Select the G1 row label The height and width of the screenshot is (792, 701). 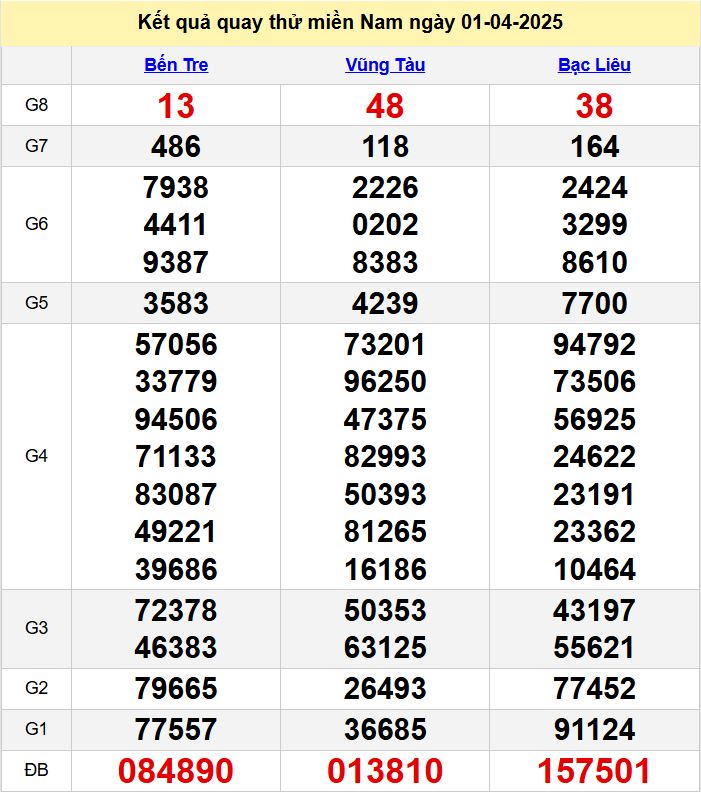click(36, 729)
